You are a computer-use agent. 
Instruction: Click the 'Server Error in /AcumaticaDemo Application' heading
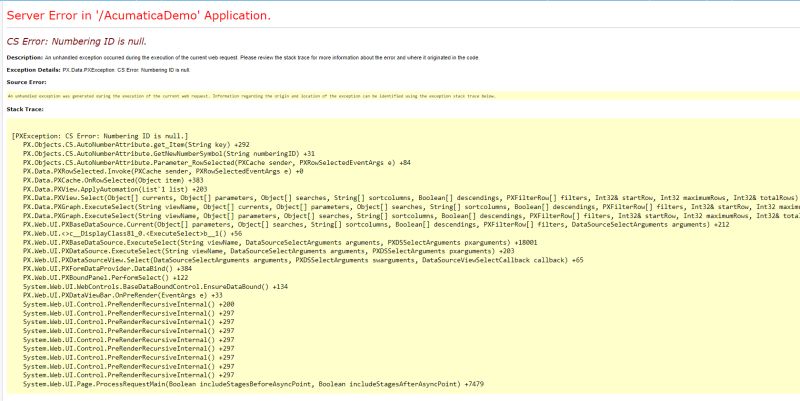138,16
